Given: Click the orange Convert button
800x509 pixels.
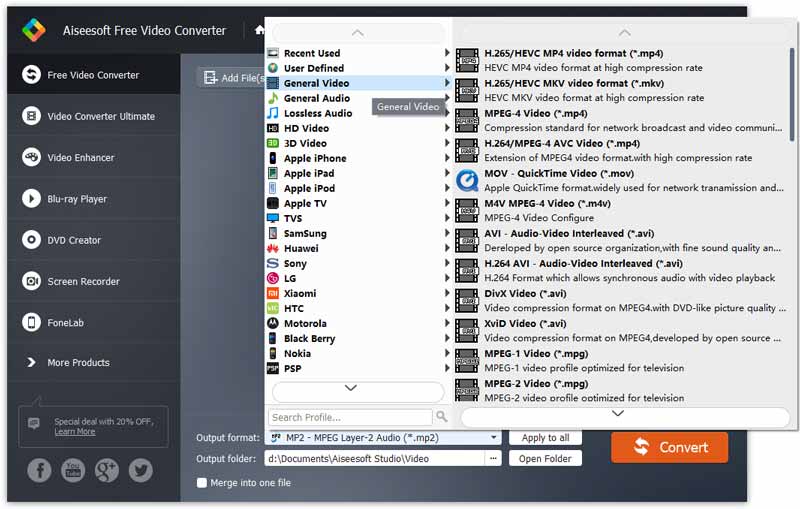Looking at the screenshot, I should click(x=669, y=447).
